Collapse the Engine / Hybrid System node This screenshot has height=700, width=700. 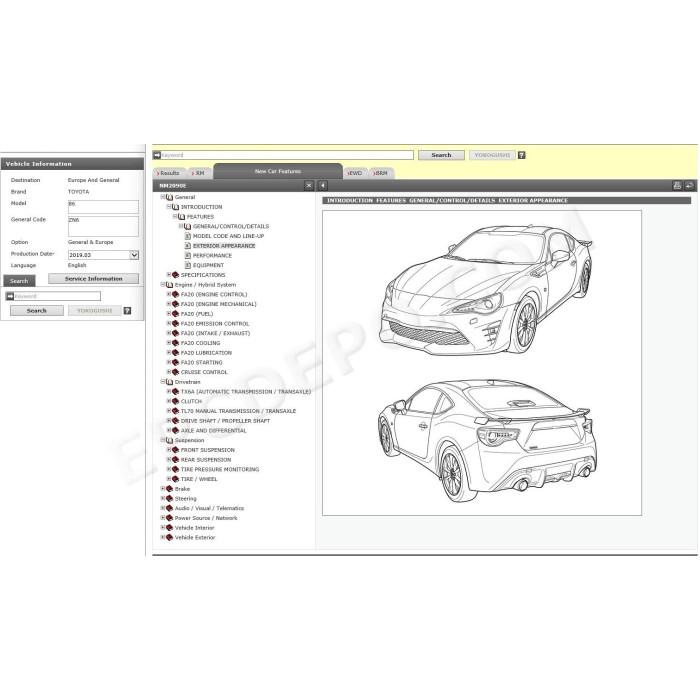coord(162,284)
